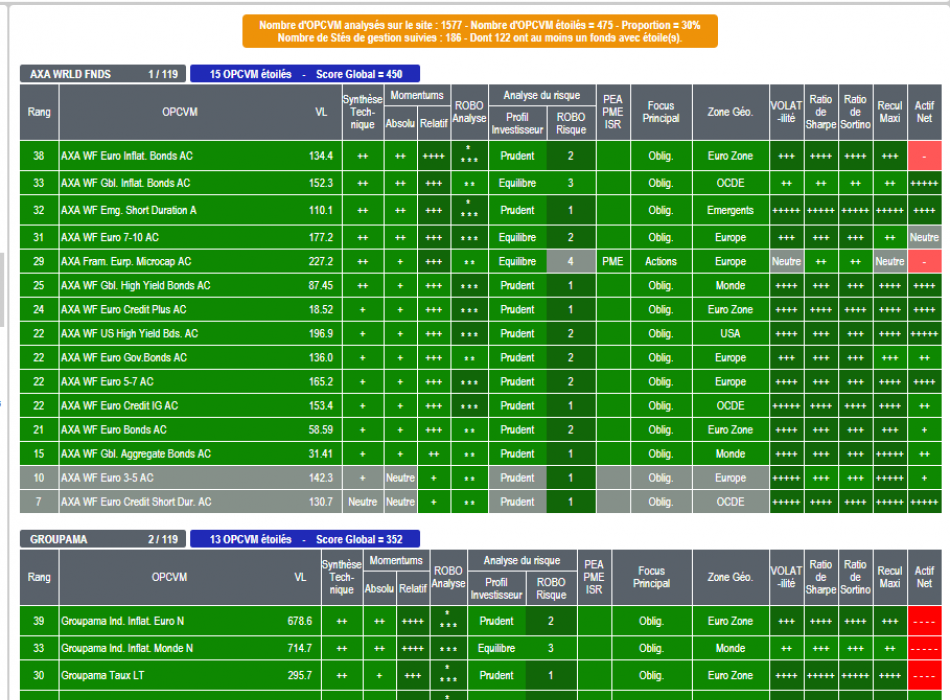Open fund AXA WF Gbl. Inflat. Bonds AC
The height and width of the screenshot is (700, 950).
[126, 183]
